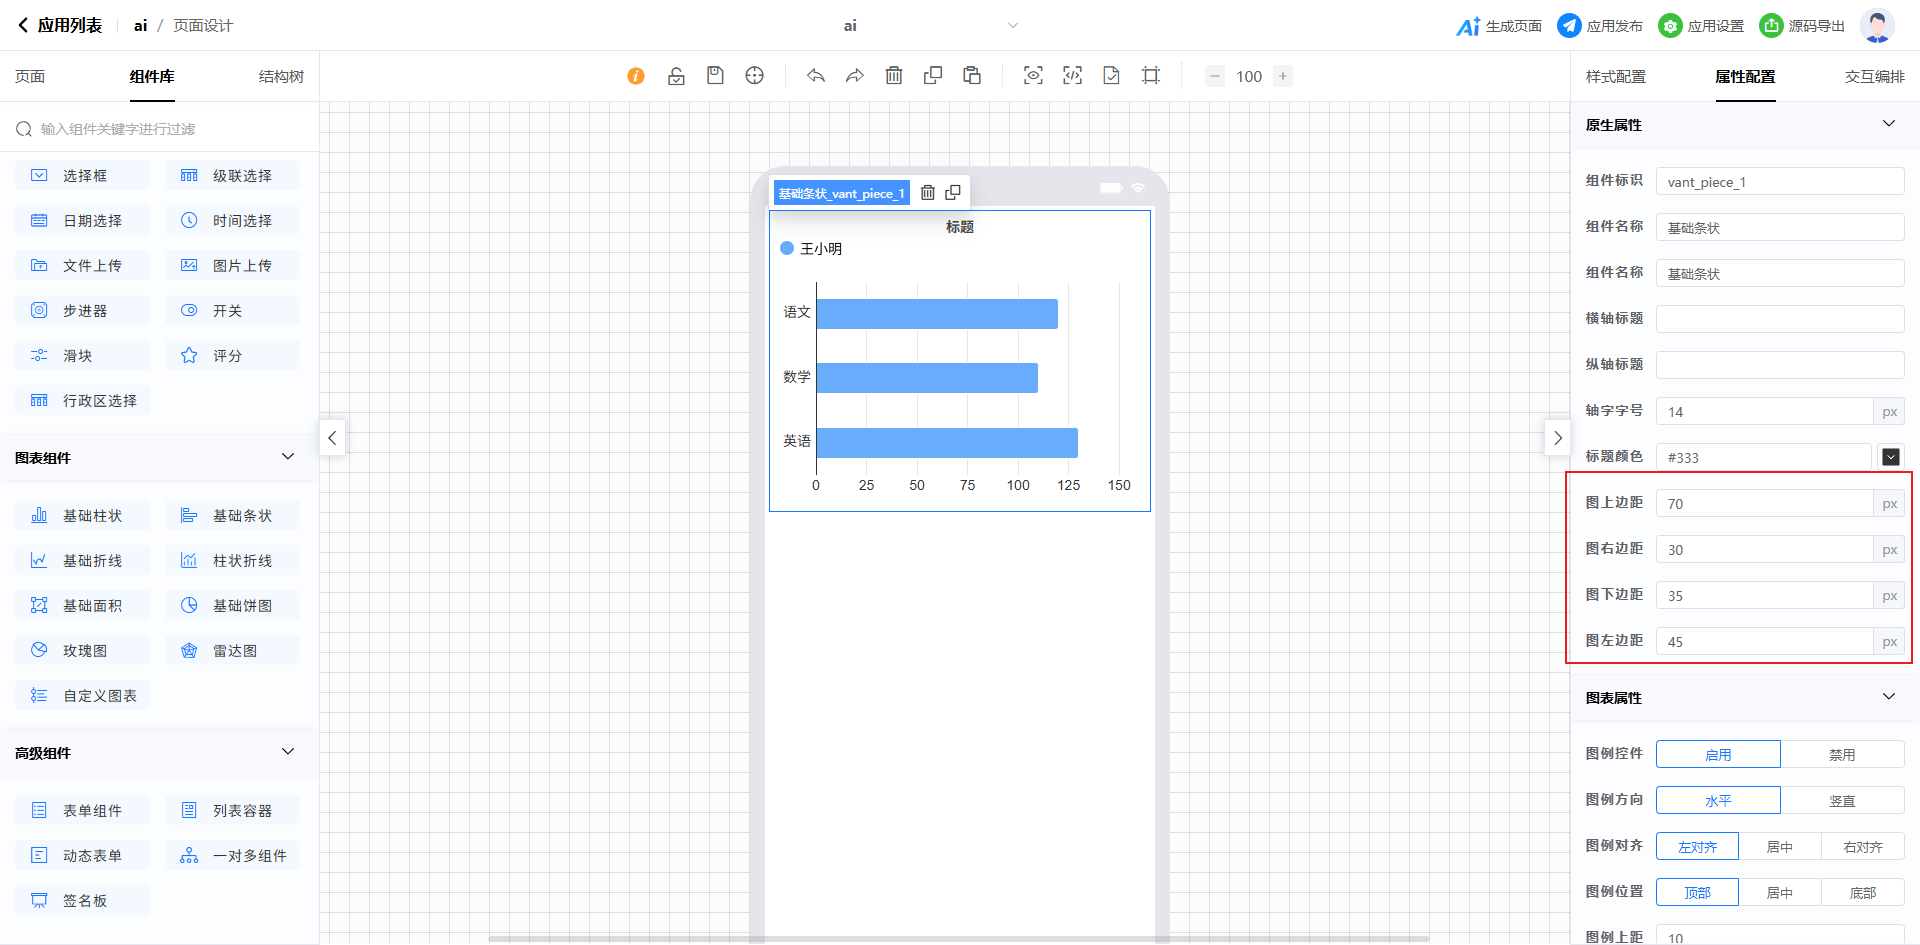Disable the legend control (禁用)
Screen dimensions: 1920x945
[1841, 755]
